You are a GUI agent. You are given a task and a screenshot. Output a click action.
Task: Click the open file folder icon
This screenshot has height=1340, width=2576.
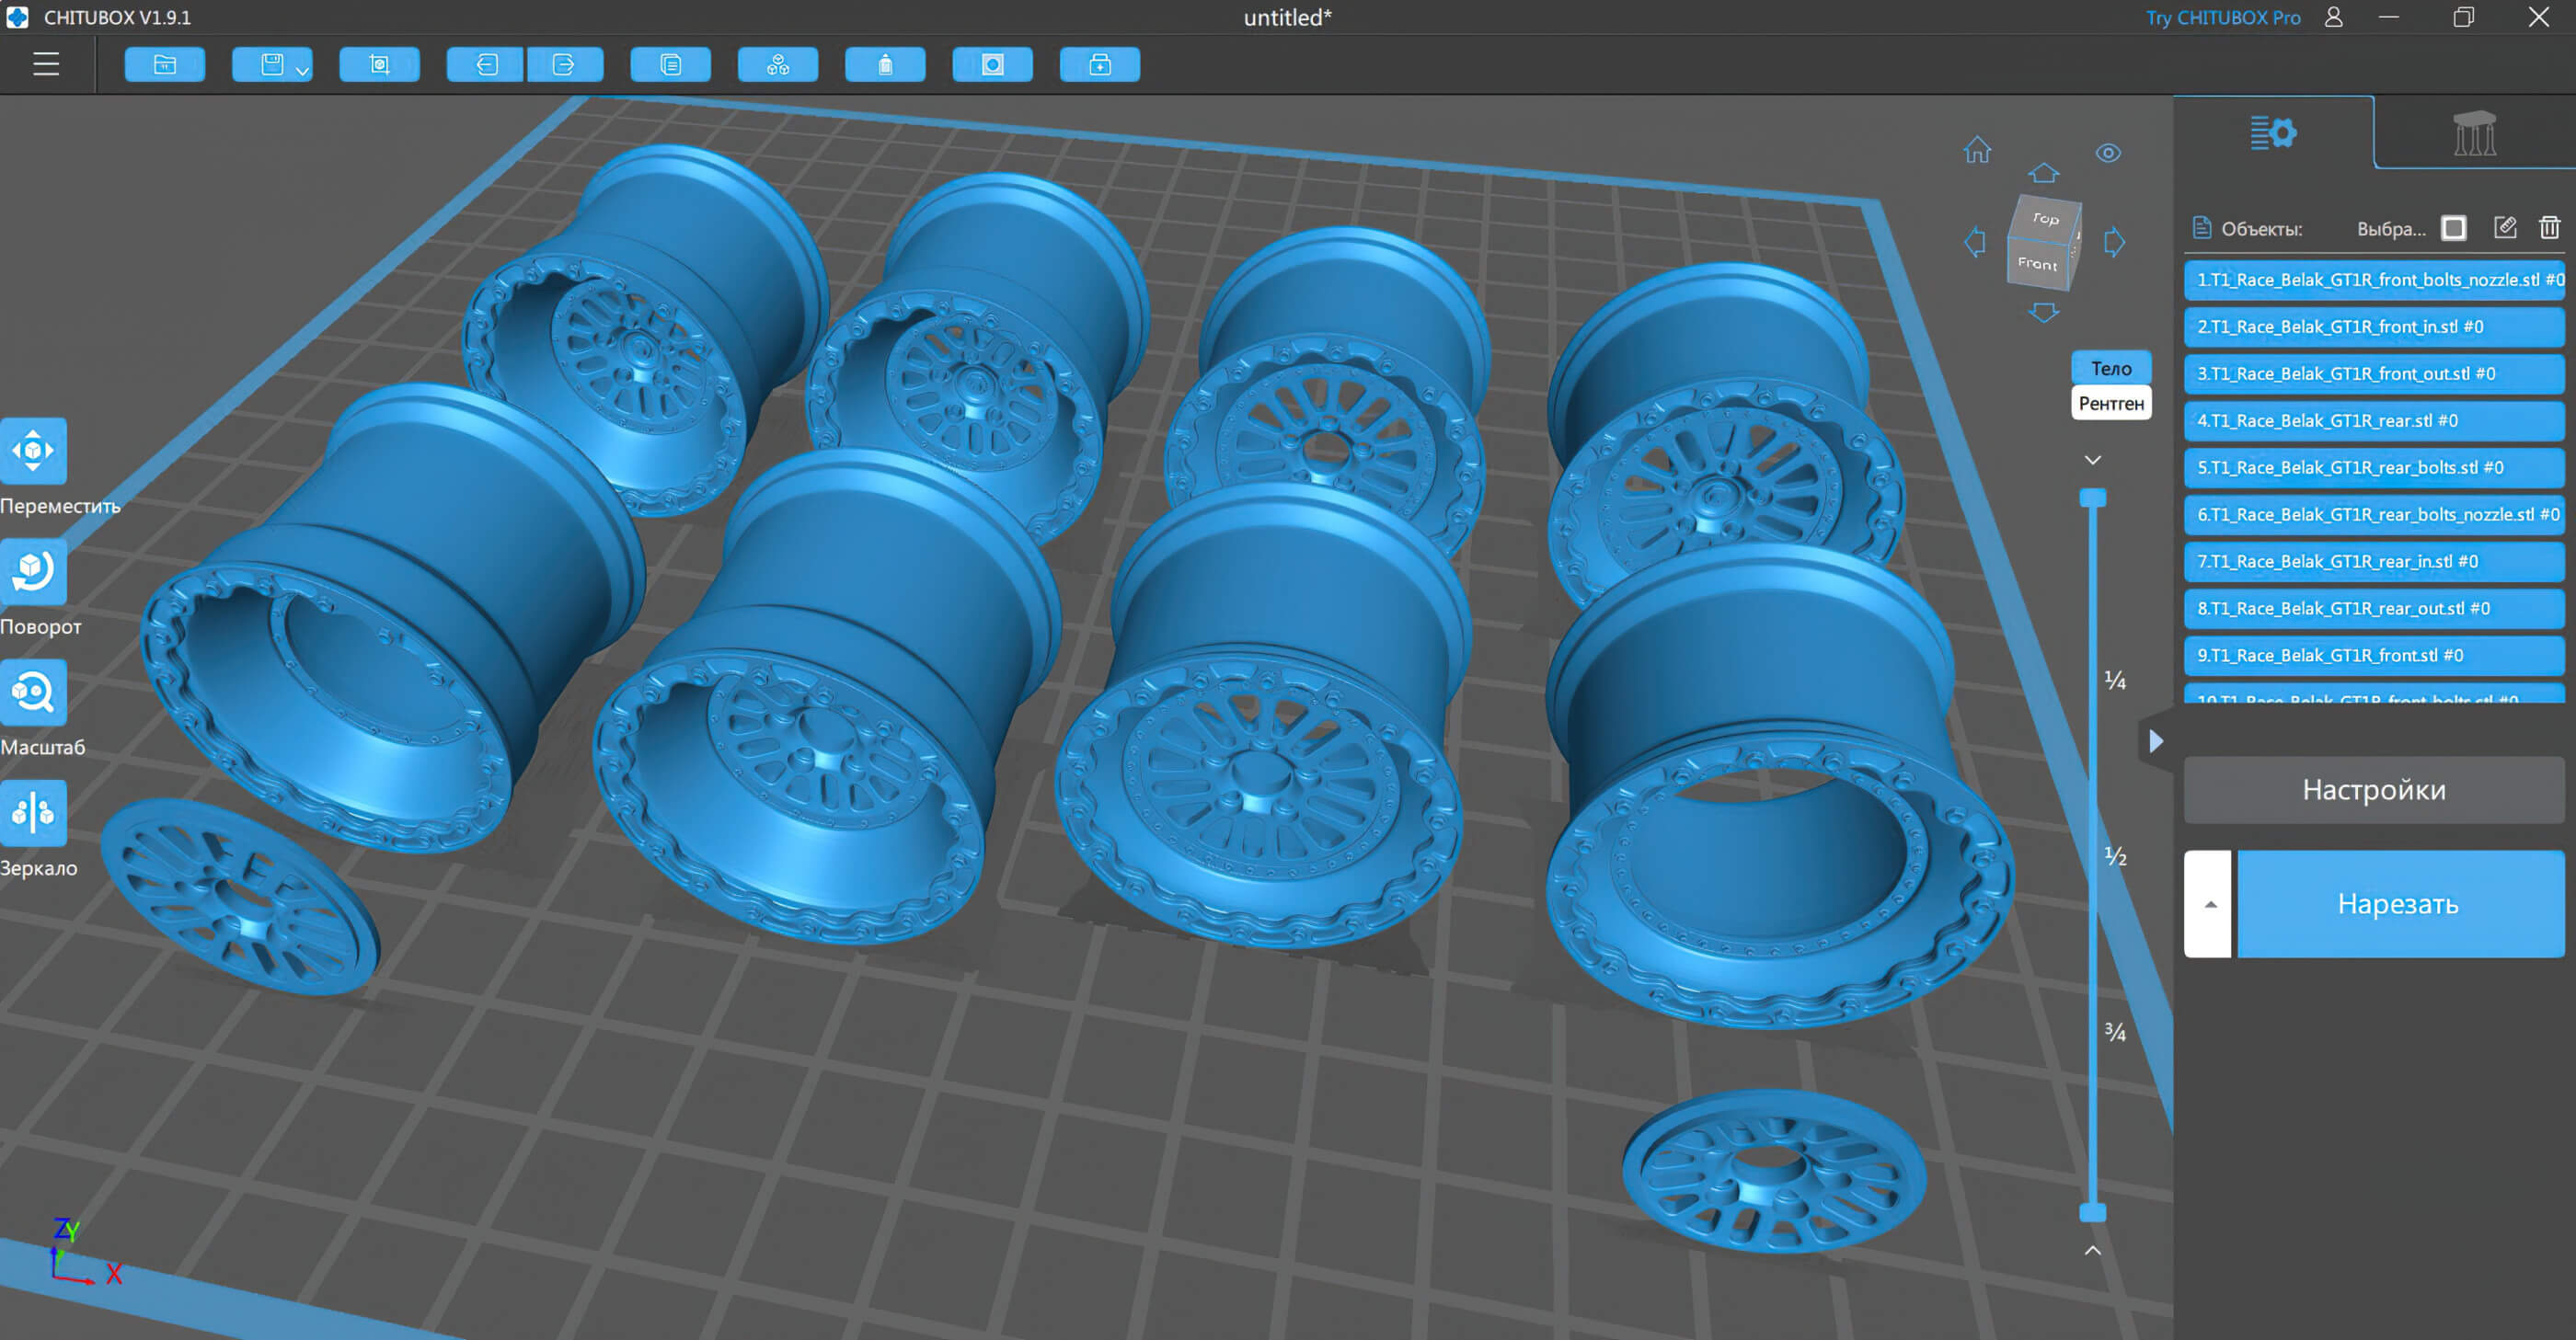pyautogui.click(x=165, y=65)
